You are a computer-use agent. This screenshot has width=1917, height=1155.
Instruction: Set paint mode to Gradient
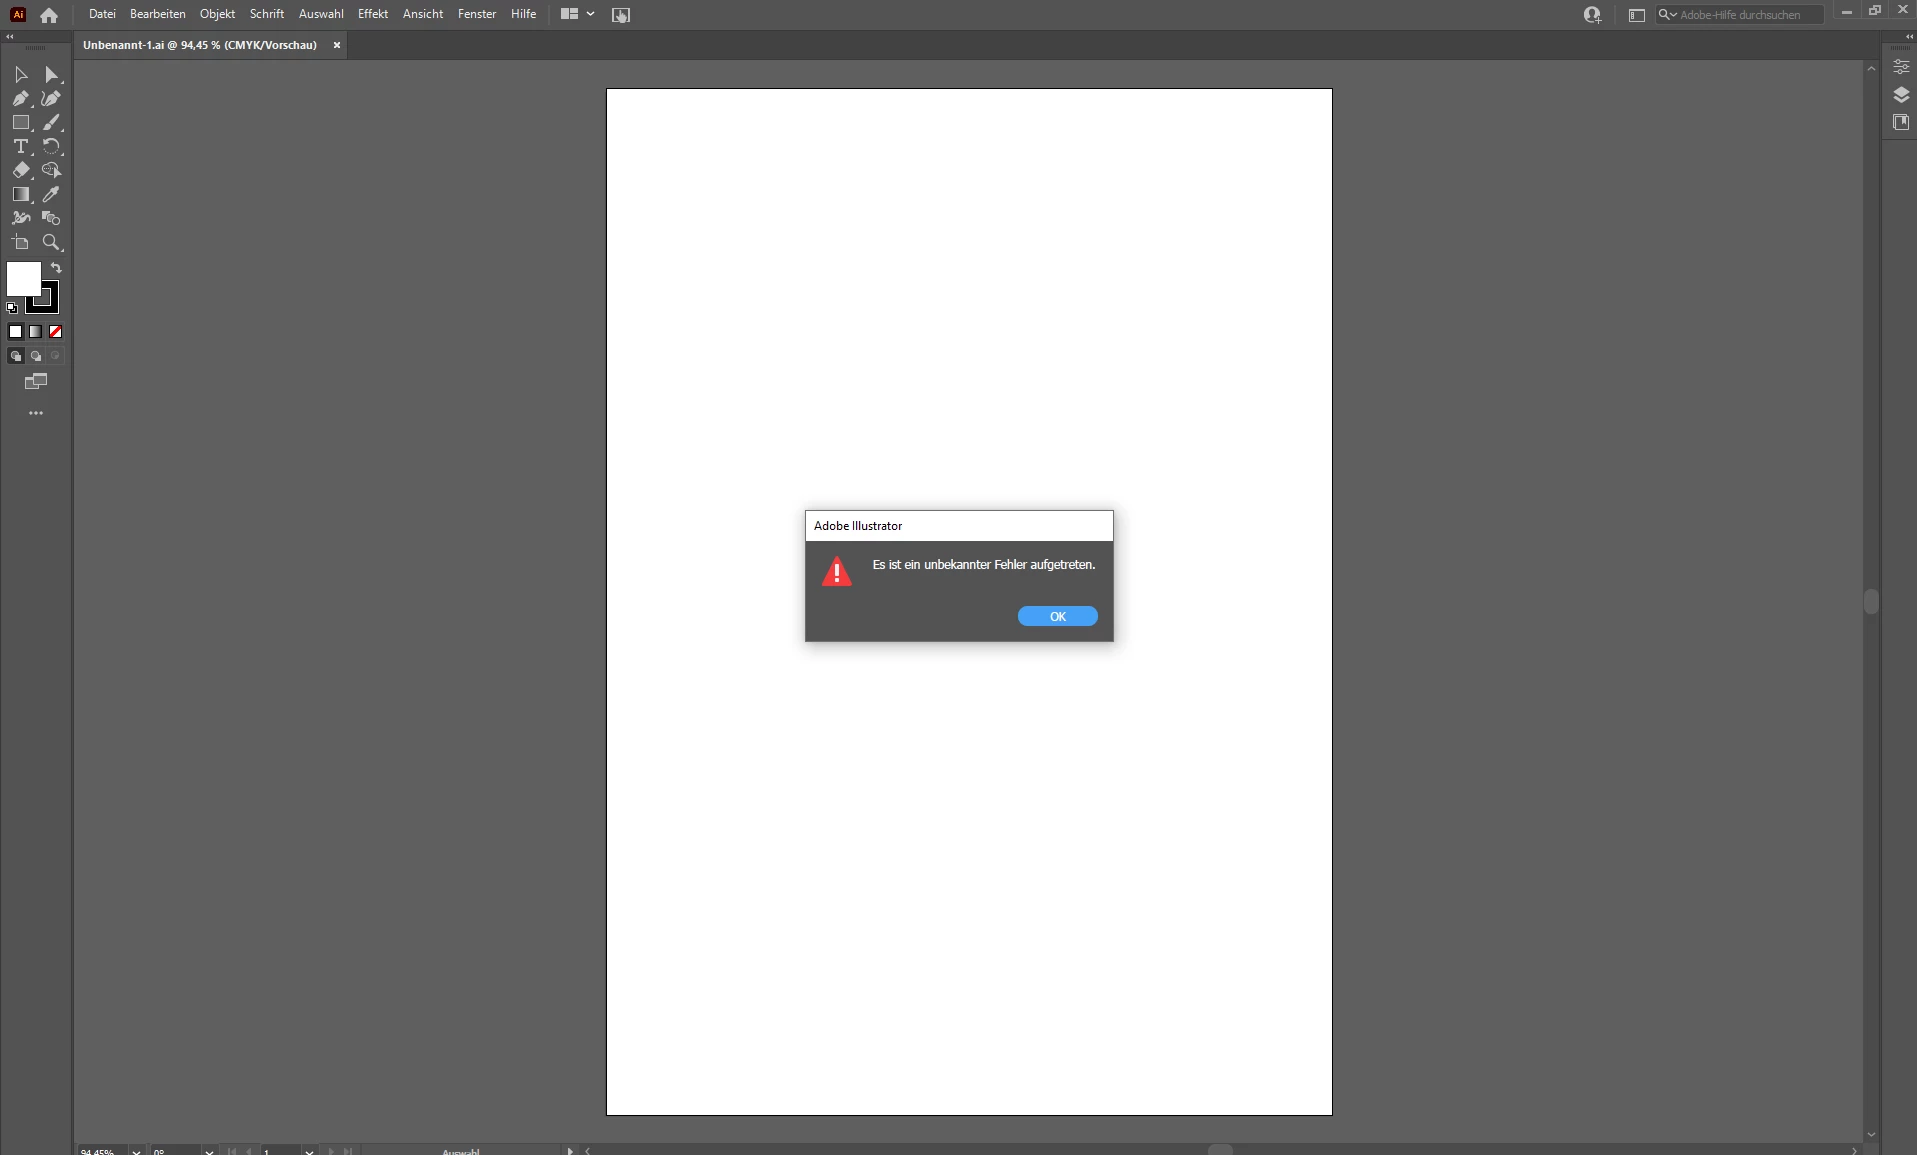click(36, 332)
